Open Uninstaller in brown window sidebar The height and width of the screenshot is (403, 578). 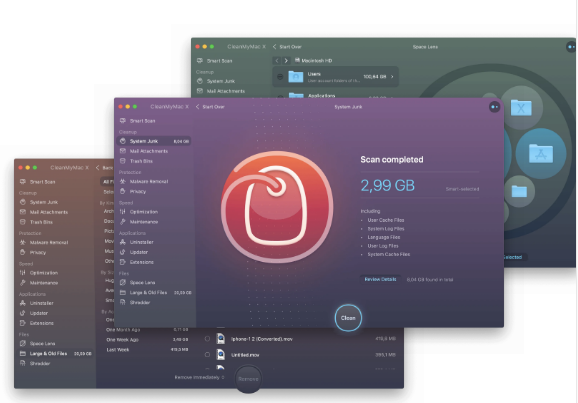[36, 303]
